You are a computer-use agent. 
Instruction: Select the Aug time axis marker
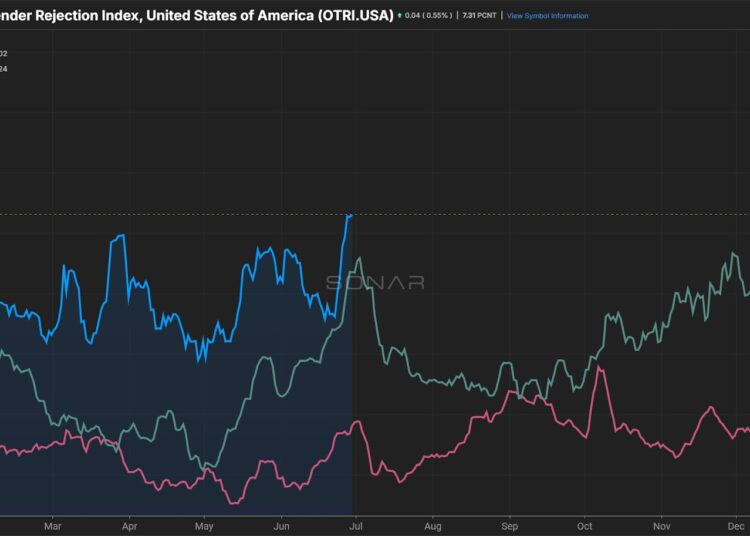(x=433, y=525)
